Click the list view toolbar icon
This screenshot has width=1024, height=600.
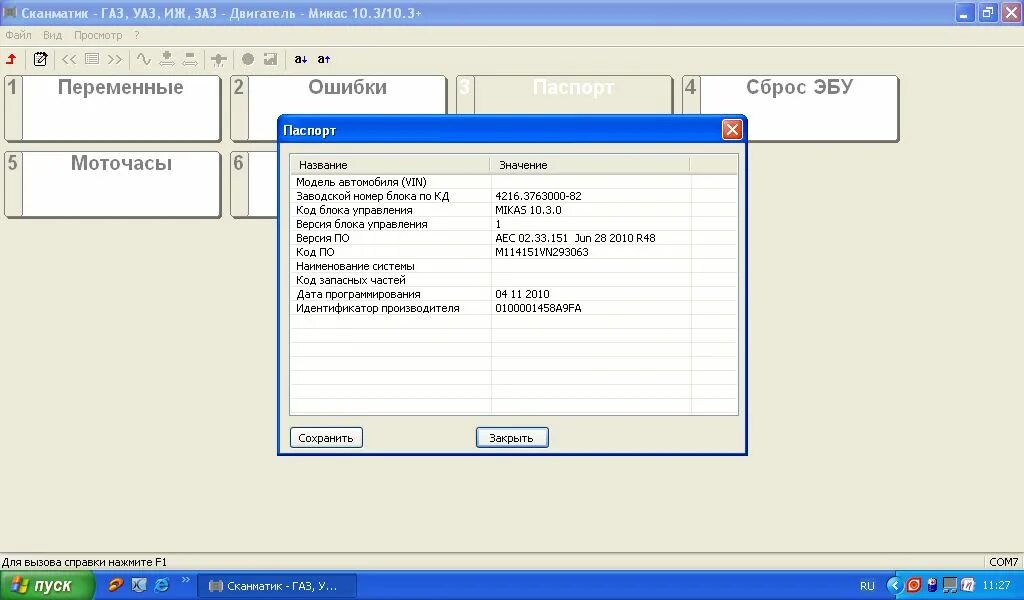(92, 59)
